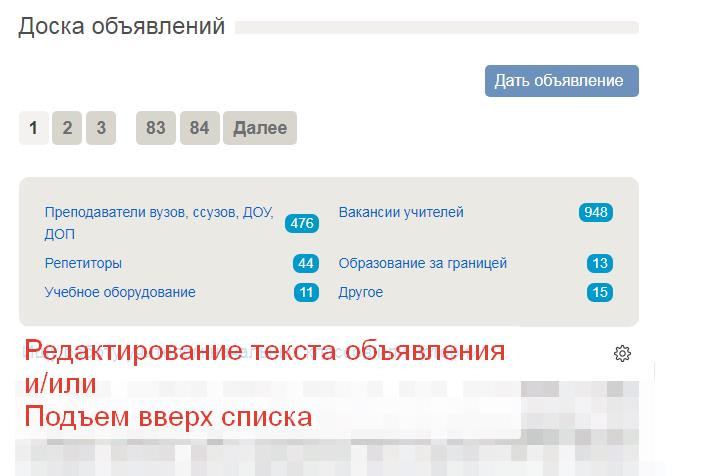Screen dimensions: 714x476
Task: Go to page 1 of listings
Action: 34,128
